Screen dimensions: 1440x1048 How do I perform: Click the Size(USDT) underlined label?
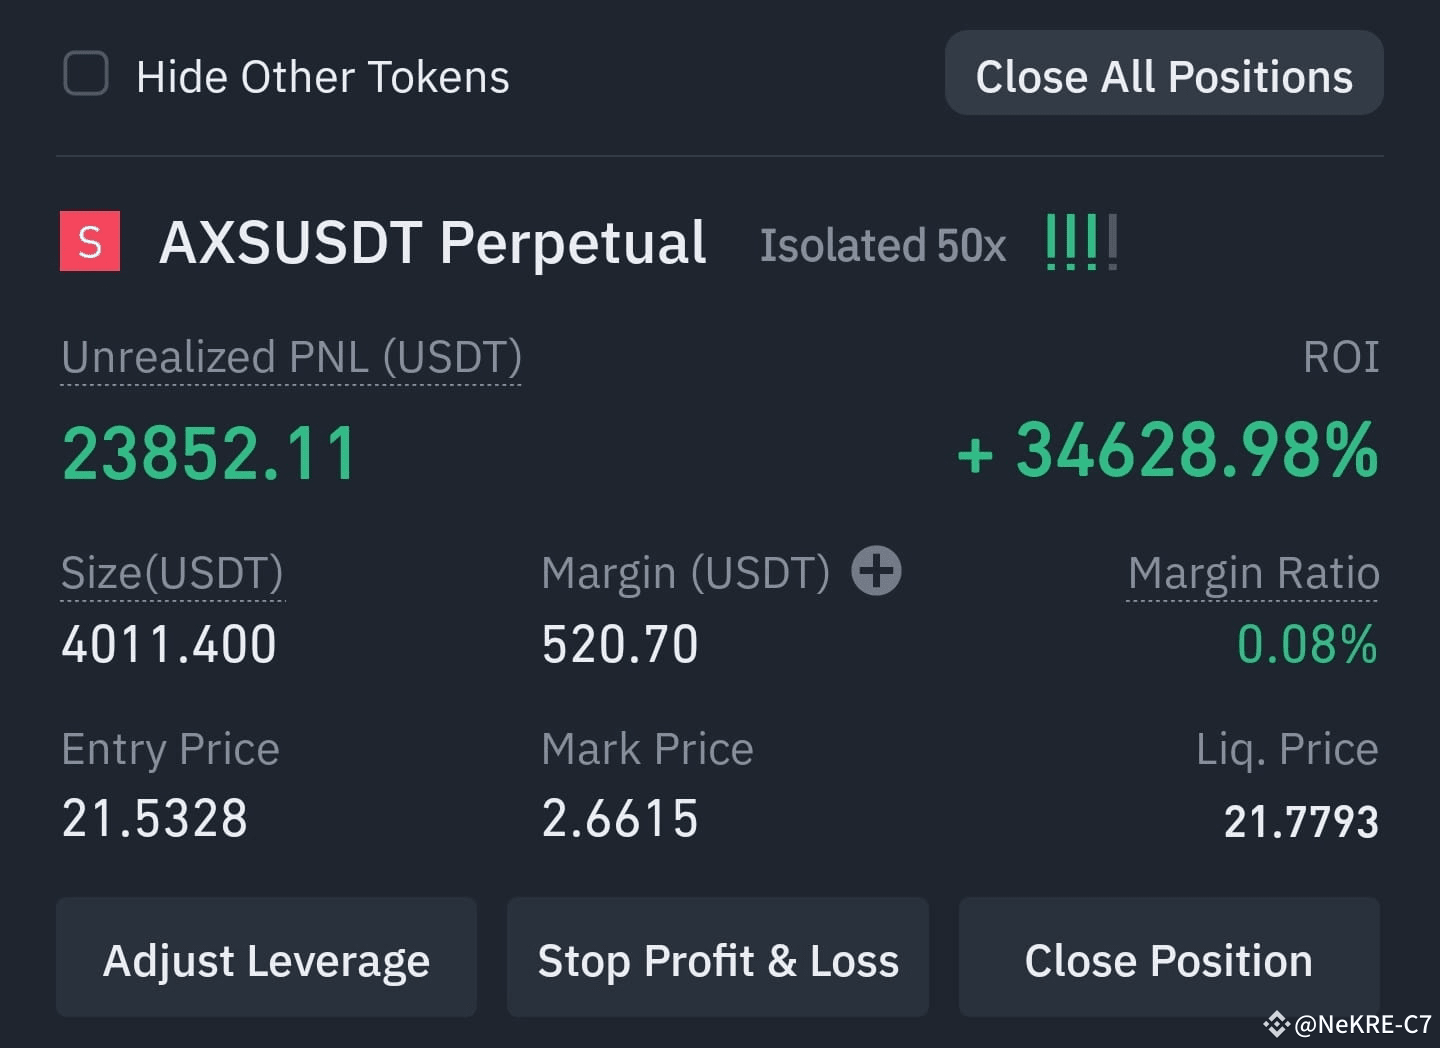(x=172, y=573)
